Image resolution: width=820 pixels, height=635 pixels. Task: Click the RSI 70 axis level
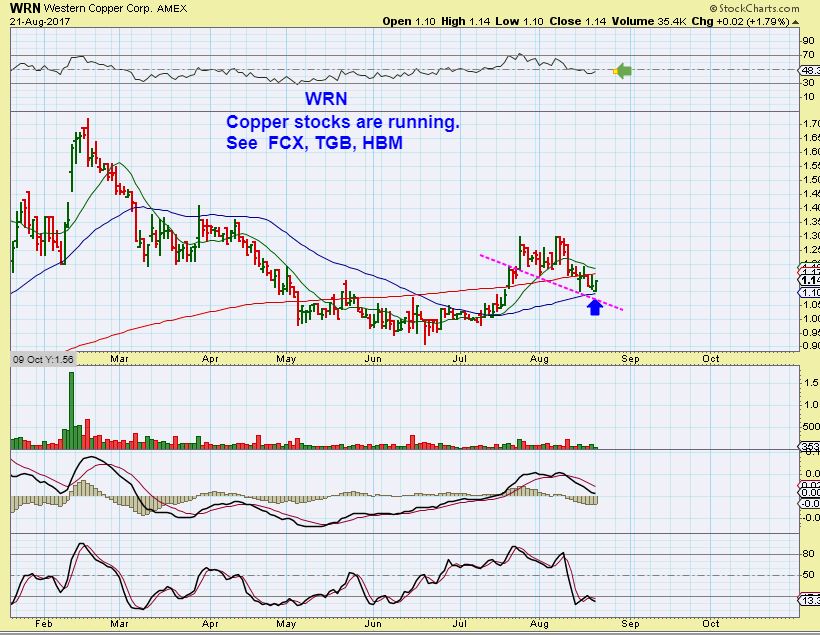click(808, 55)
